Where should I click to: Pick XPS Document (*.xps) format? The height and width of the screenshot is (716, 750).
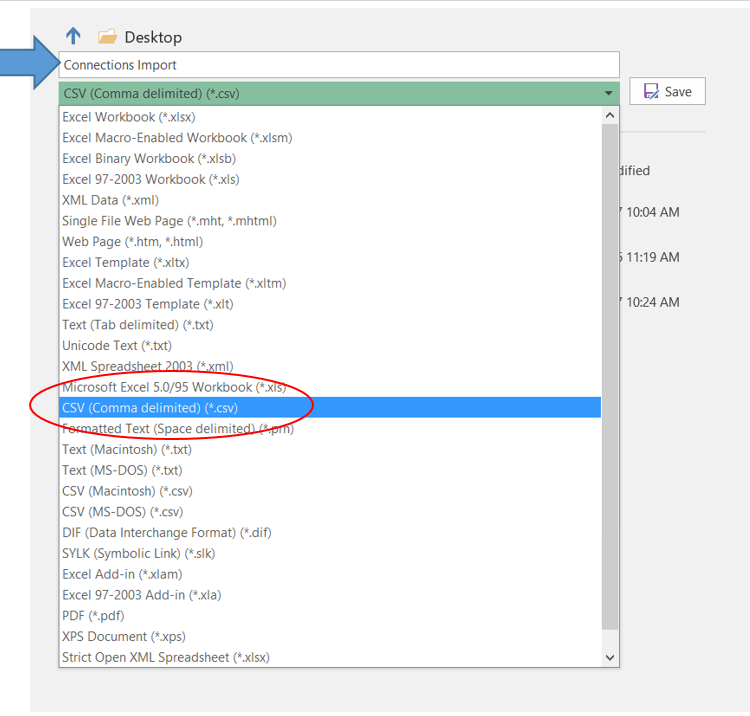[x=123, y=636]
